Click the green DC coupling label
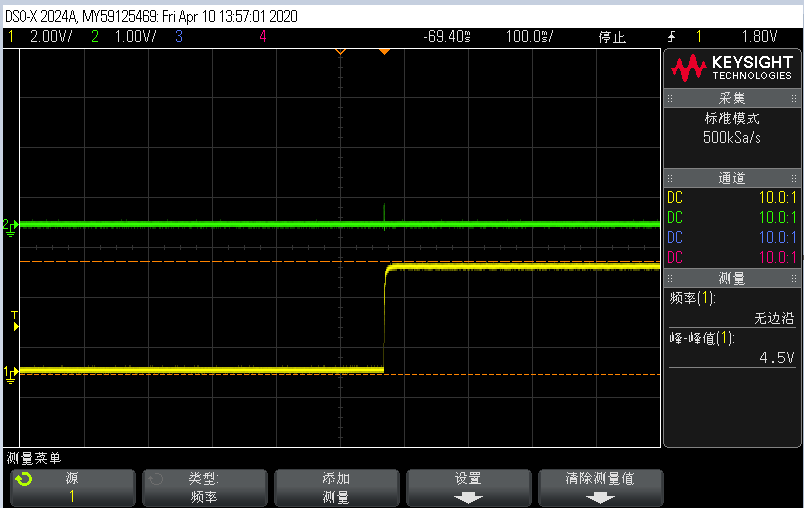The width and height of the screenshot is (804, 508). (675, 217)
